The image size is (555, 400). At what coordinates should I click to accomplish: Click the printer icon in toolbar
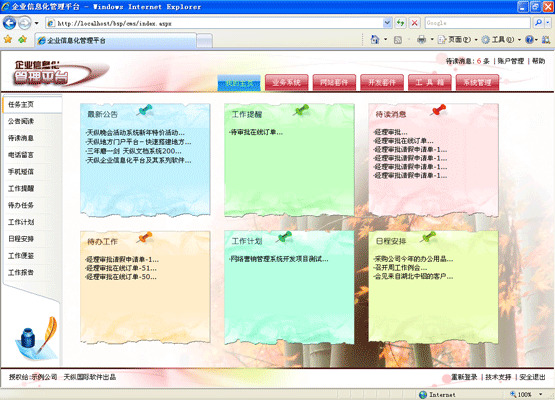tap(421, 40)
